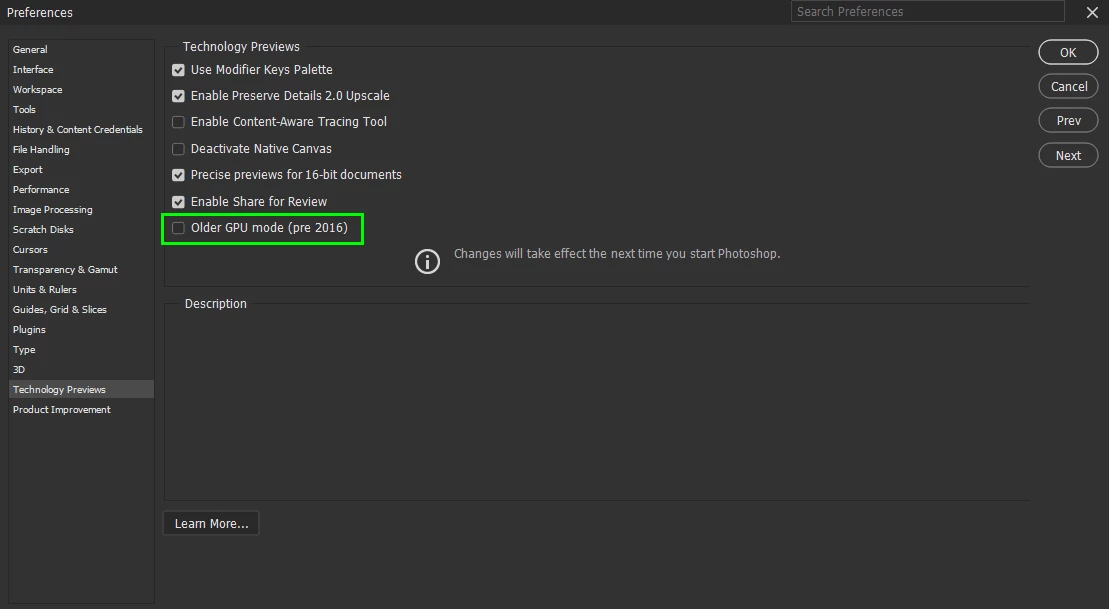This screenshot has height=609, width=1109.
Task: Go to Workspace preferences
Action: 81,90
